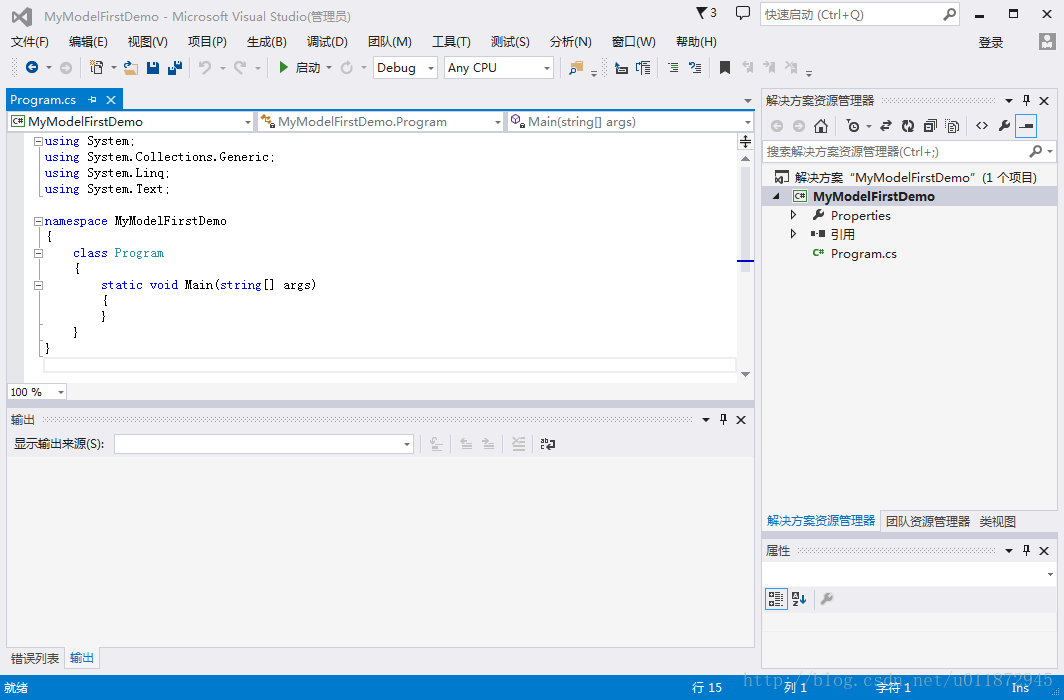Toggle a bookmark with the bookmark icon
The image size is (1064, 700).
point(725,67)
